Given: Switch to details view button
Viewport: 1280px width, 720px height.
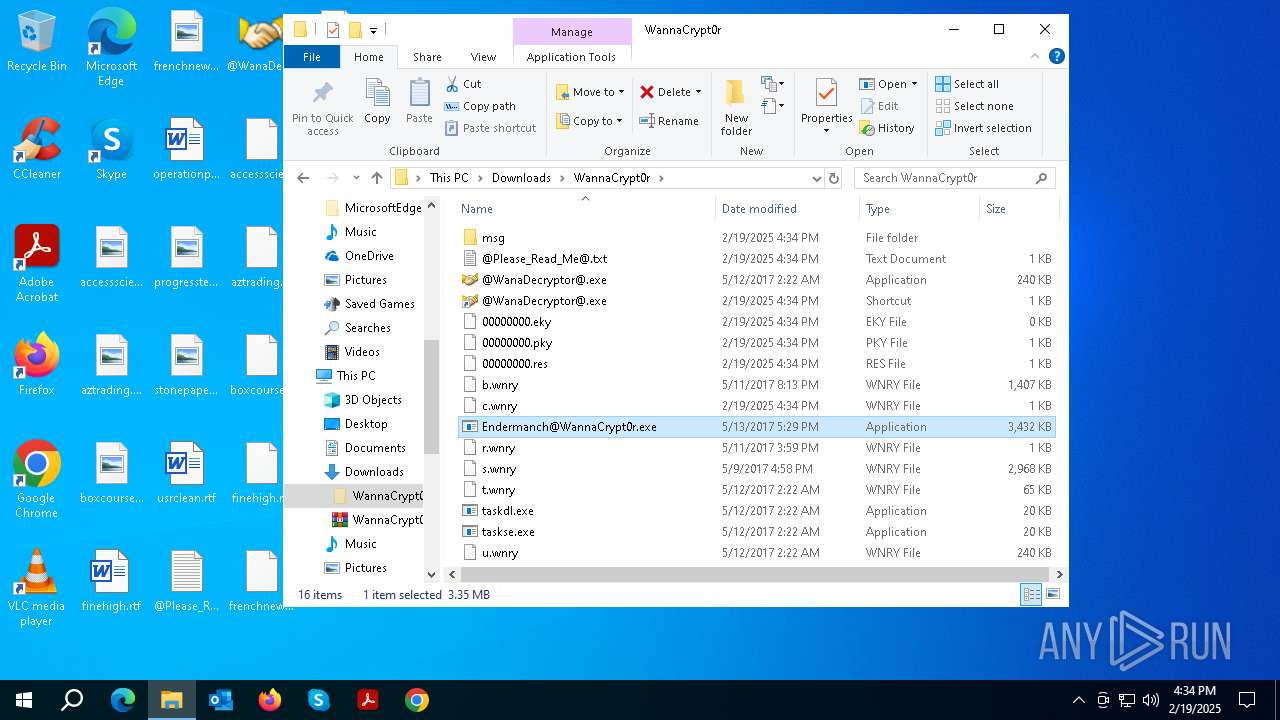Looking at the screenshot, I should pyautogui.click(x=1031, y=594).
